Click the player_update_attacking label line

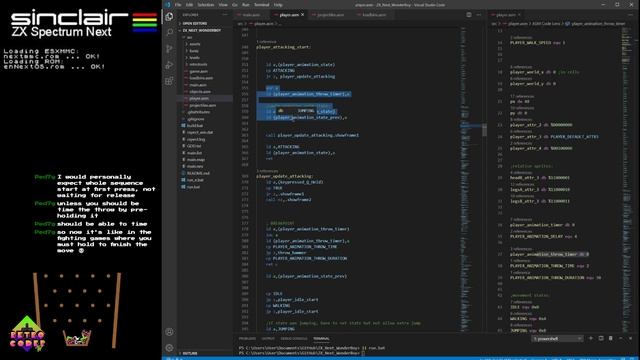tap(284, 176)
